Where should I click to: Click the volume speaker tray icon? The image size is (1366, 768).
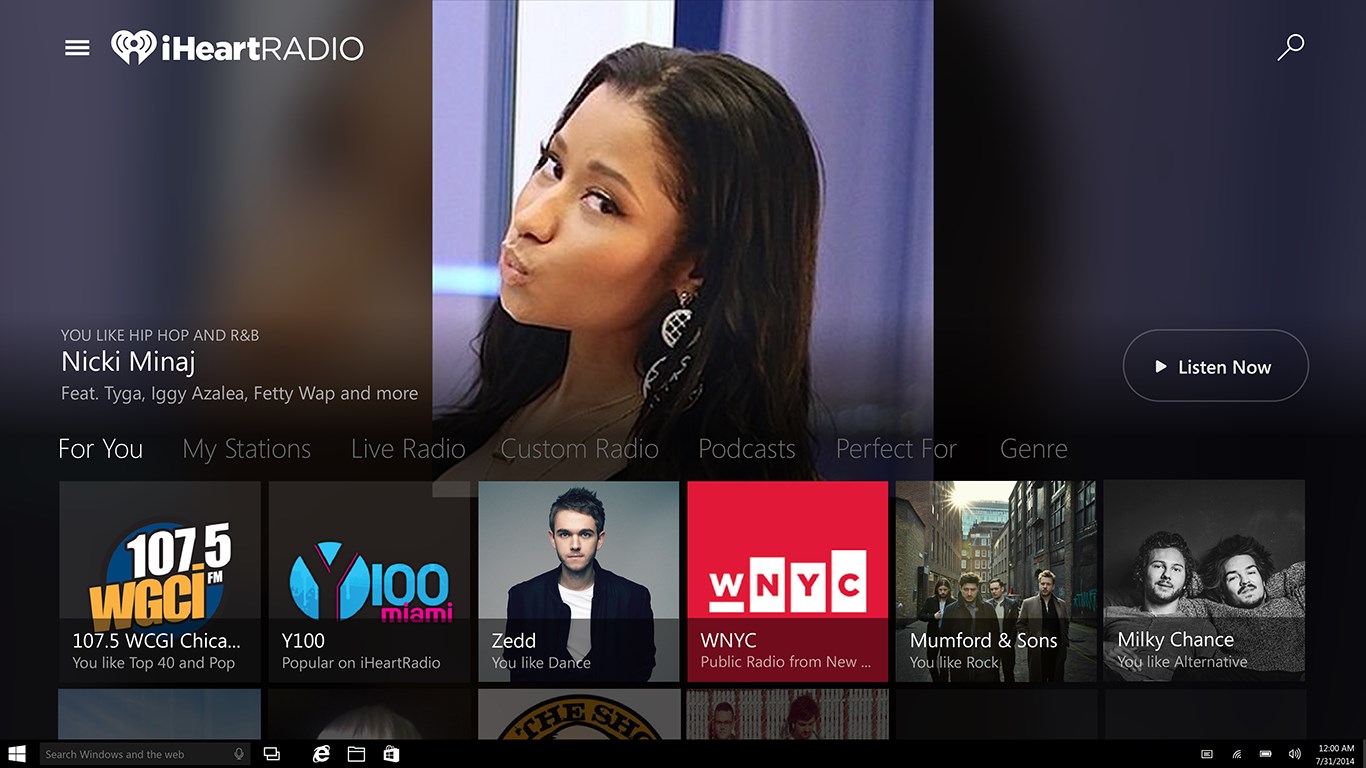point(1295,754)
